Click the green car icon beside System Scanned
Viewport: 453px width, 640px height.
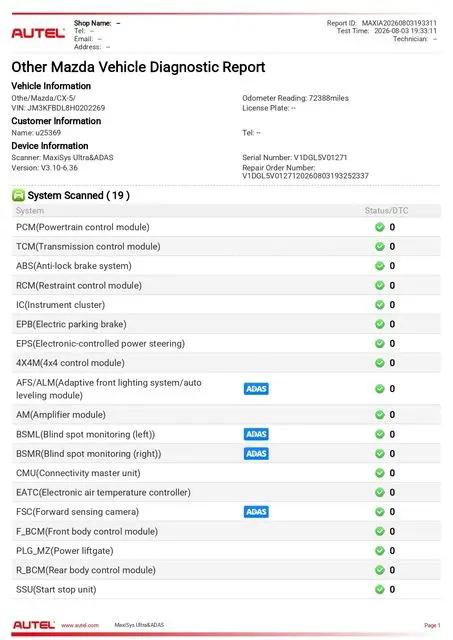pyautogui.click(x=18, y=196)
